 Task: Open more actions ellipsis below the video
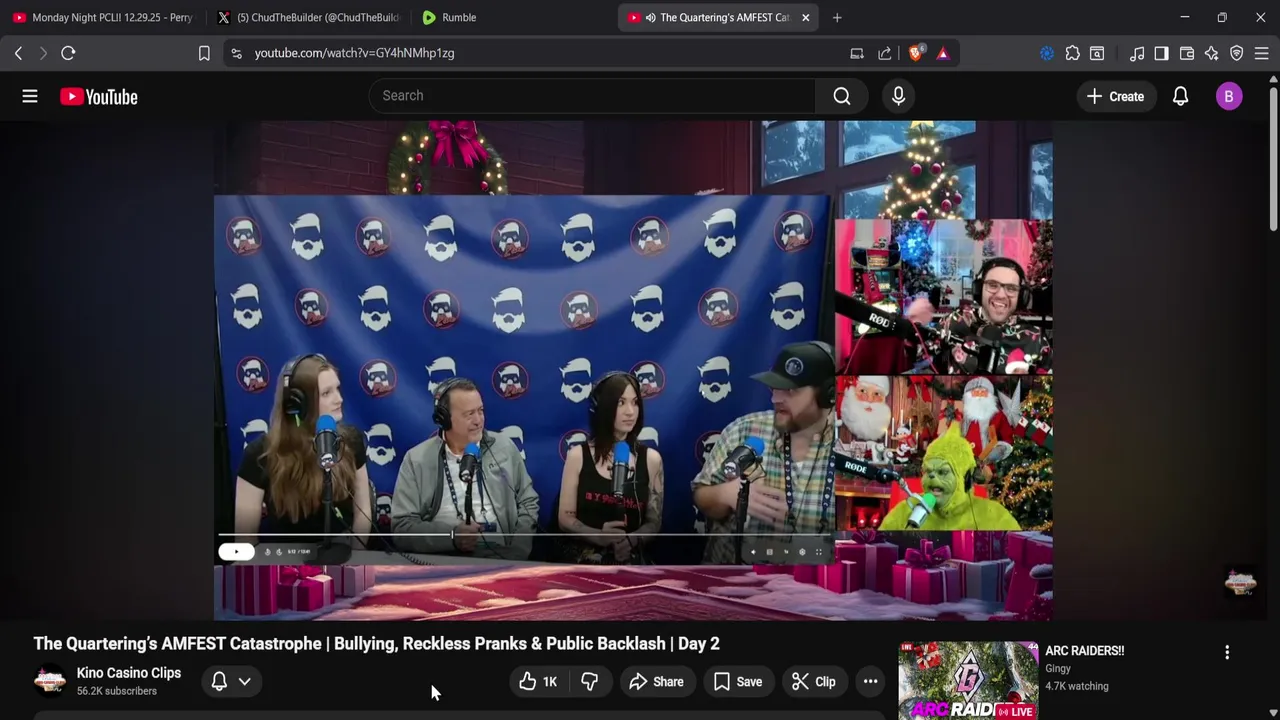point(870,682)
